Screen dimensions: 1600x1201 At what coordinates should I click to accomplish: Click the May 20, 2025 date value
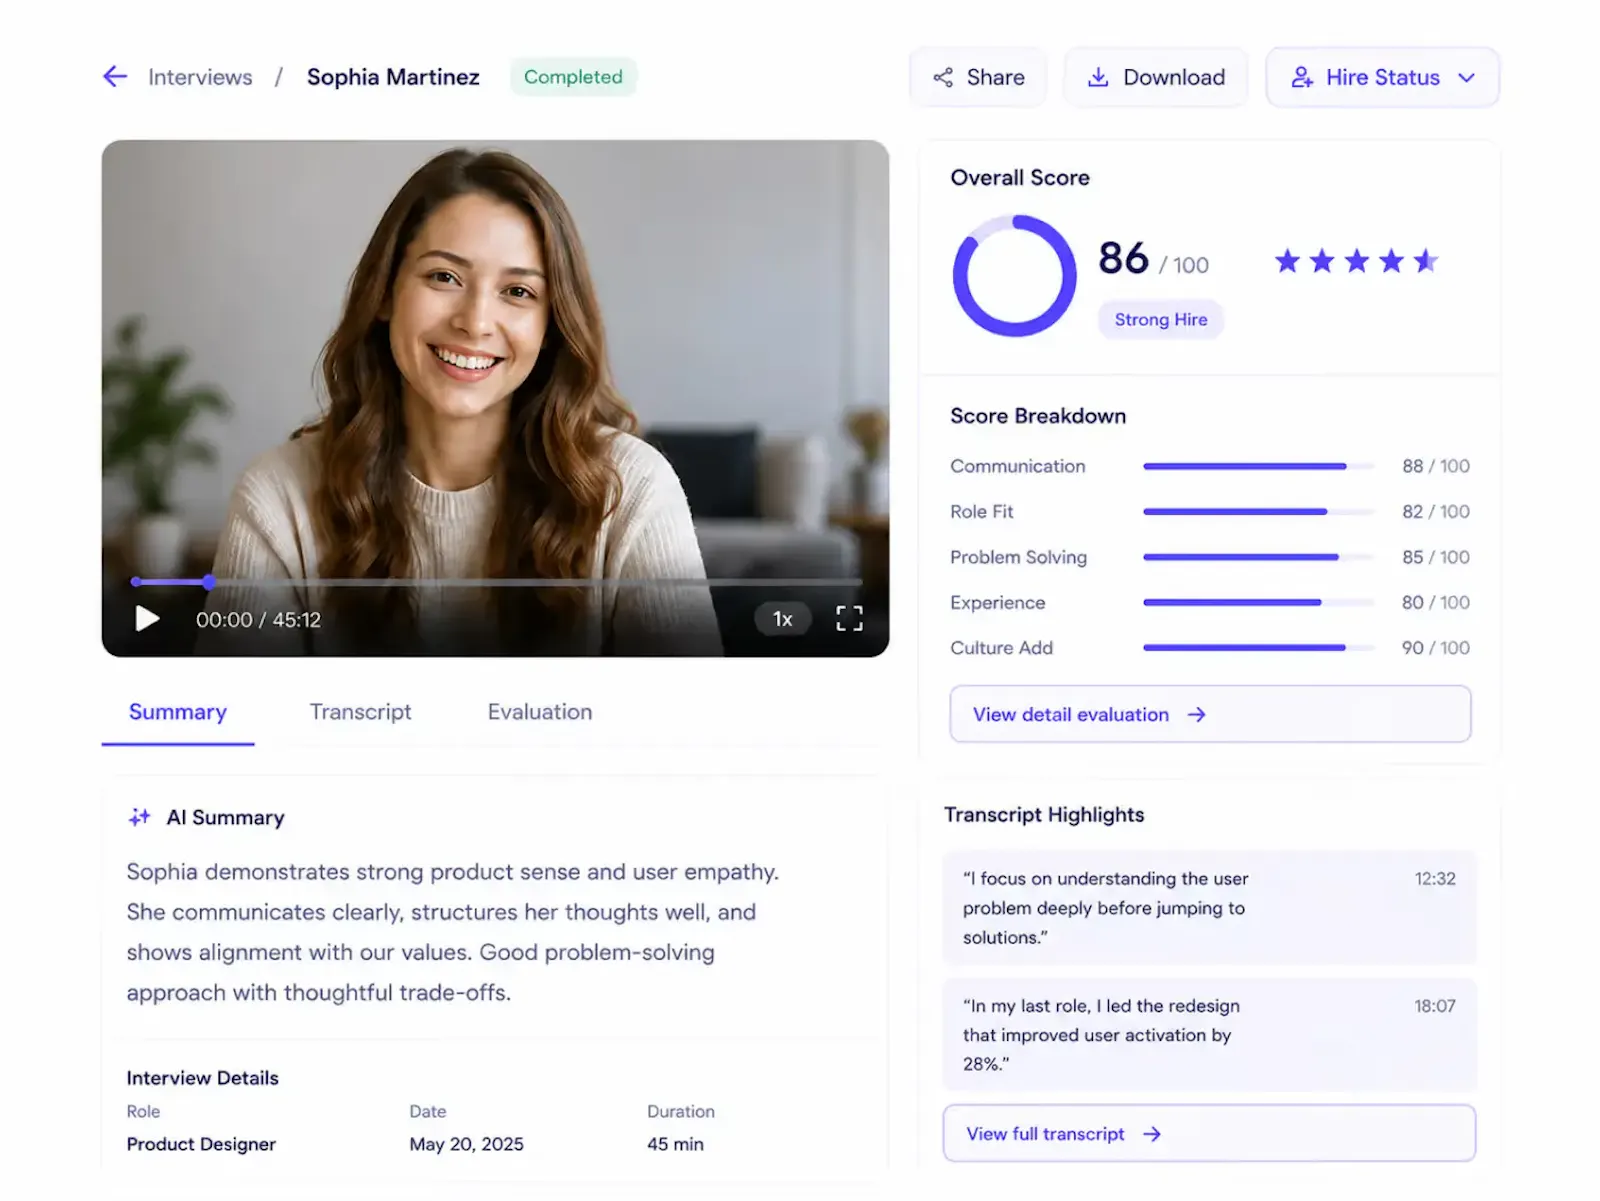466,1144
